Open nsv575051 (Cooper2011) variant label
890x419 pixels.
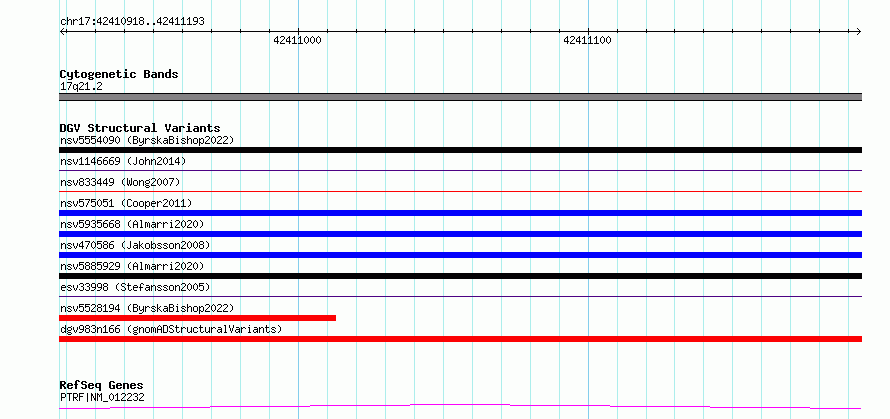tap(126, 203)
